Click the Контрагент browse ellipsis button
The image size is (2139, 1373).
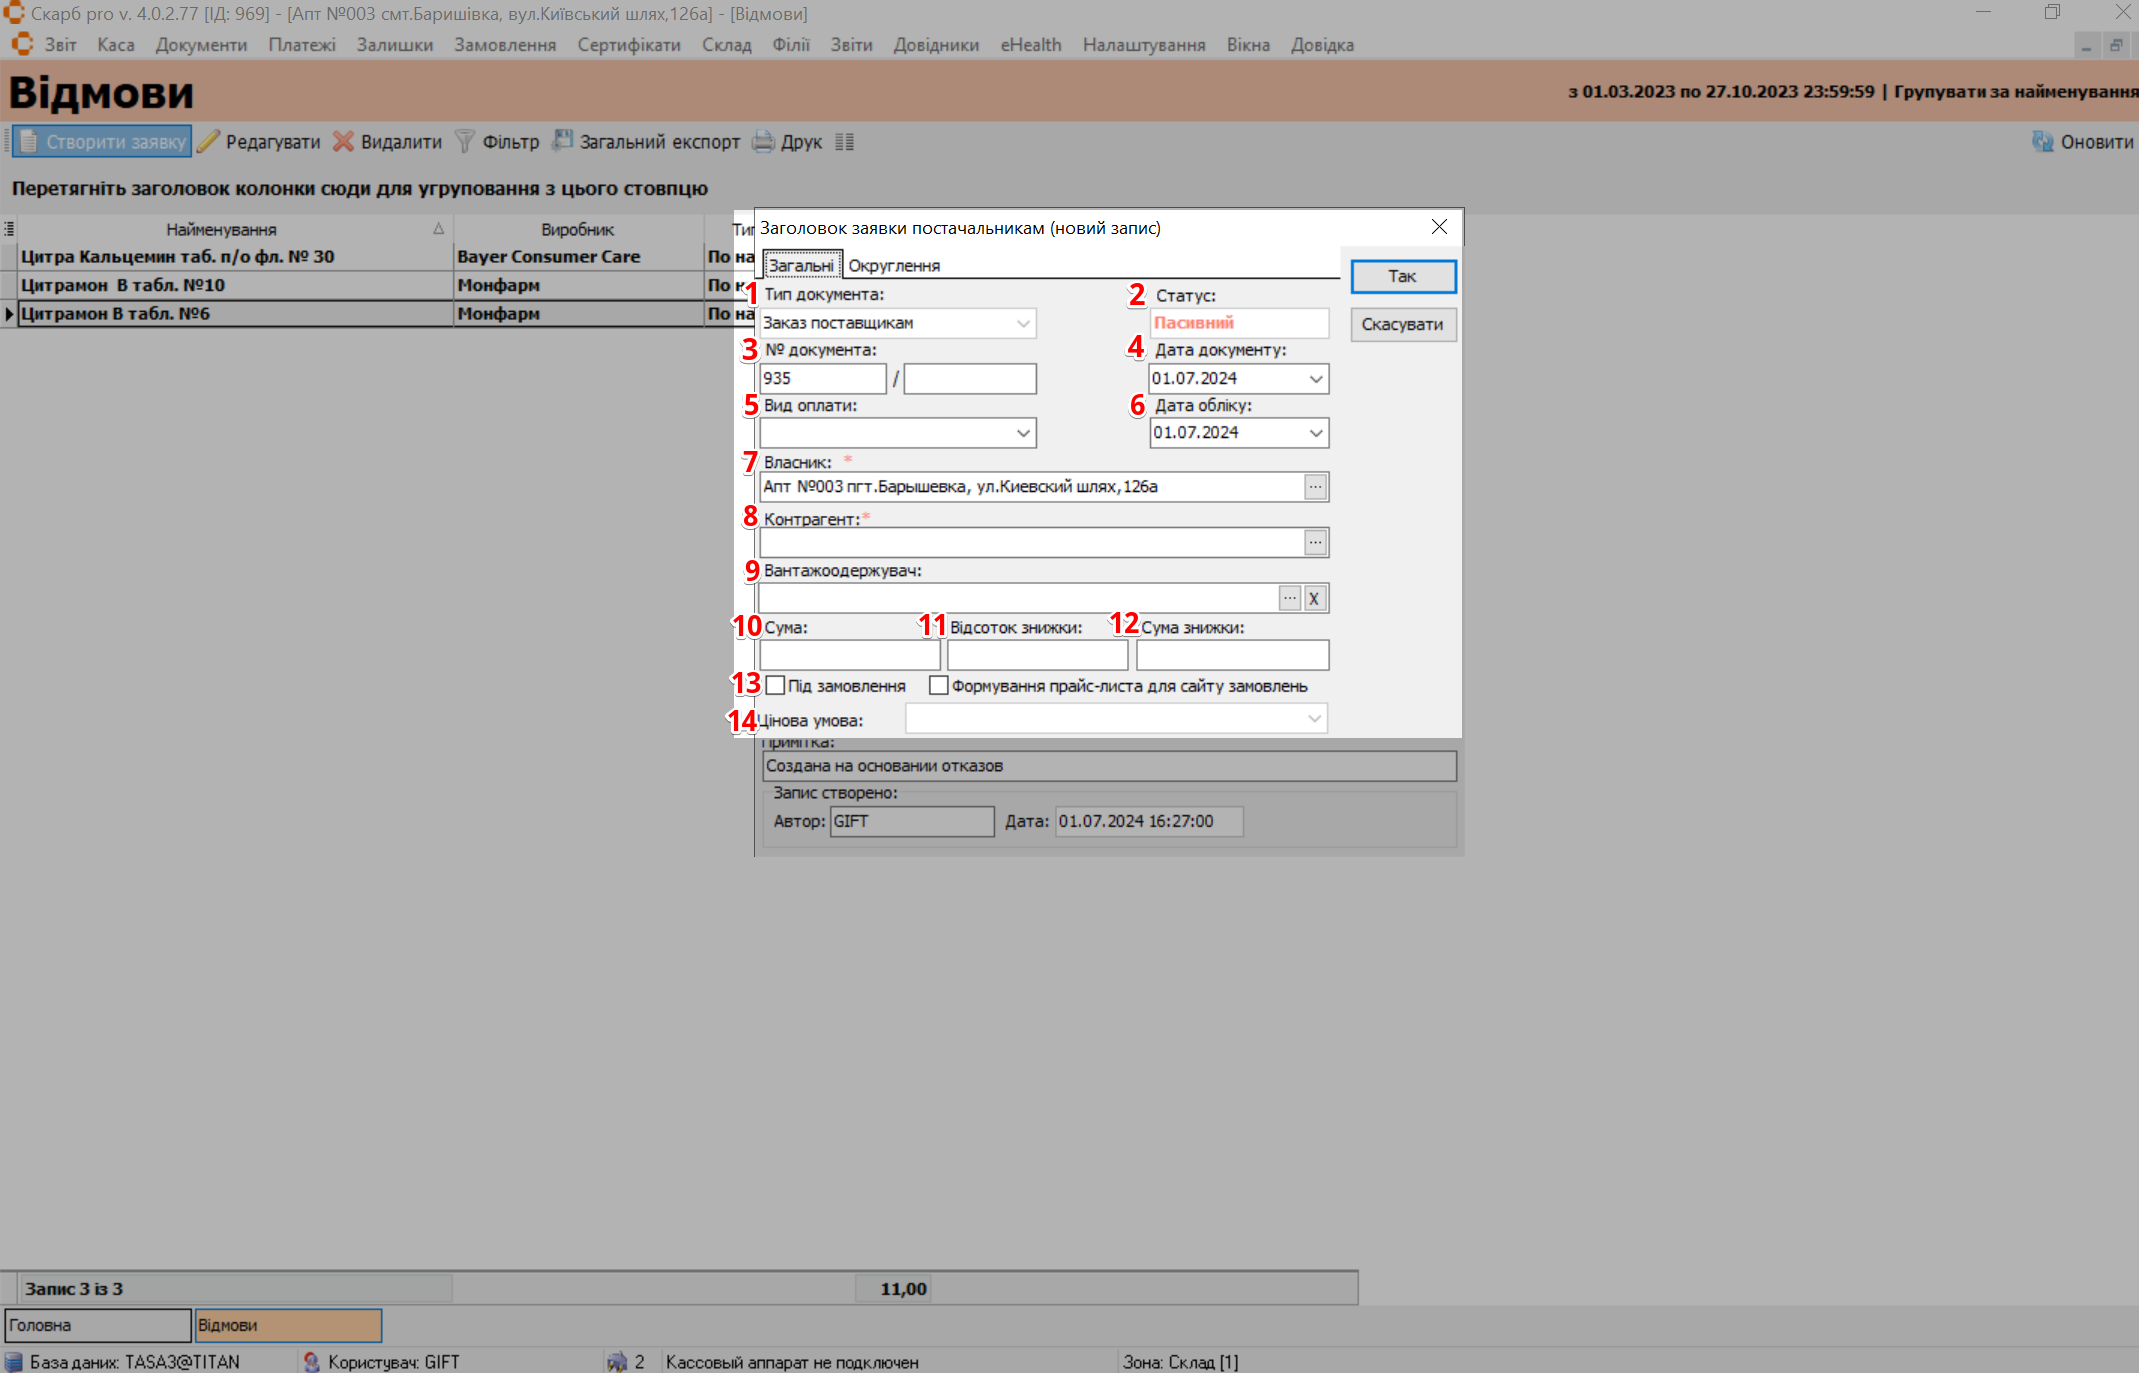[x=1315, y=542]
